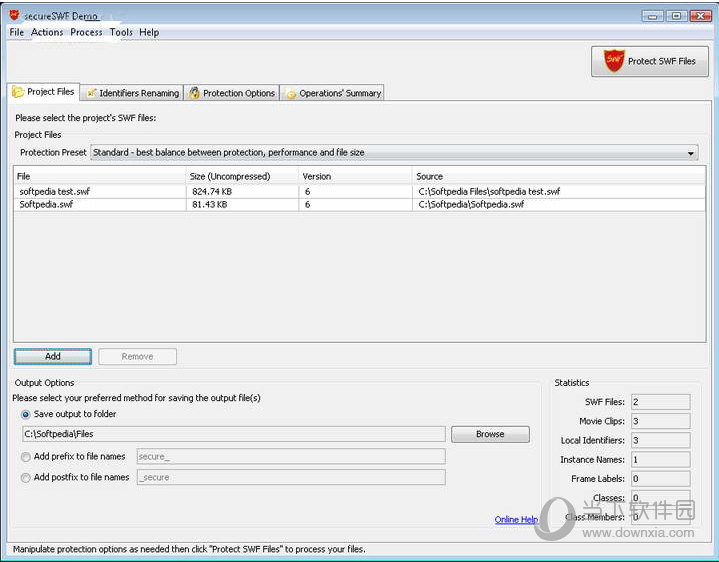The image size is (719, 562).
Task: Click the Protect SWF Files button
Action: (650, 61)
